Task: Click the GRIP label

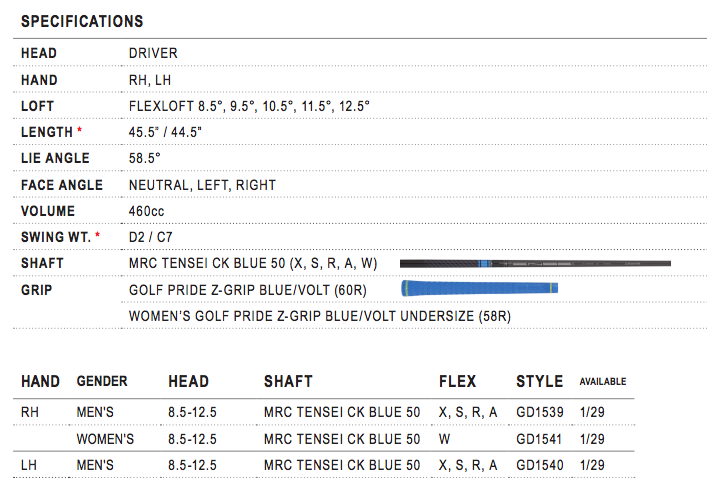Action: 37,290
